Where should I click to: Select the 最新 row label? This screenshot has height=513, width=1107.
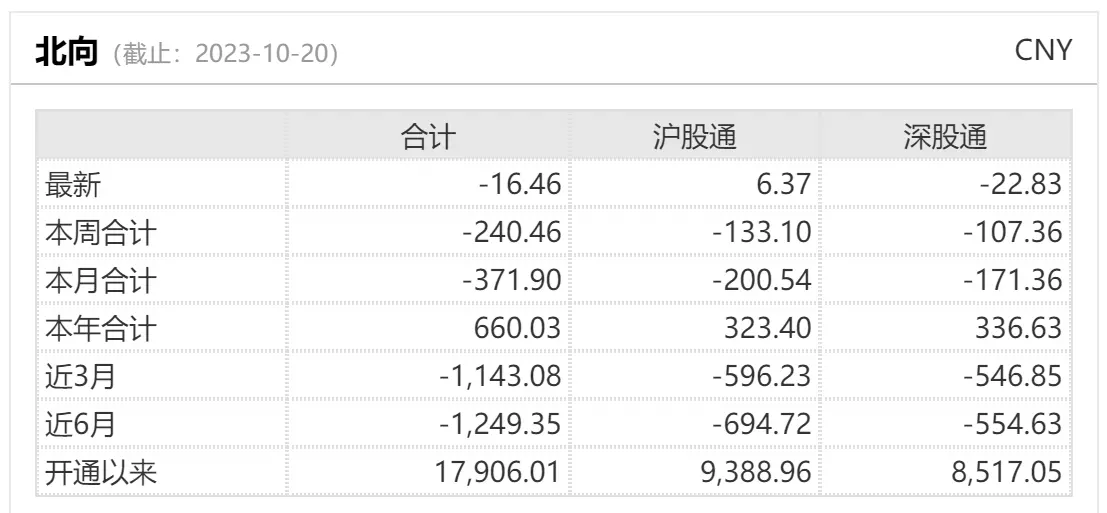click(73, 185)
